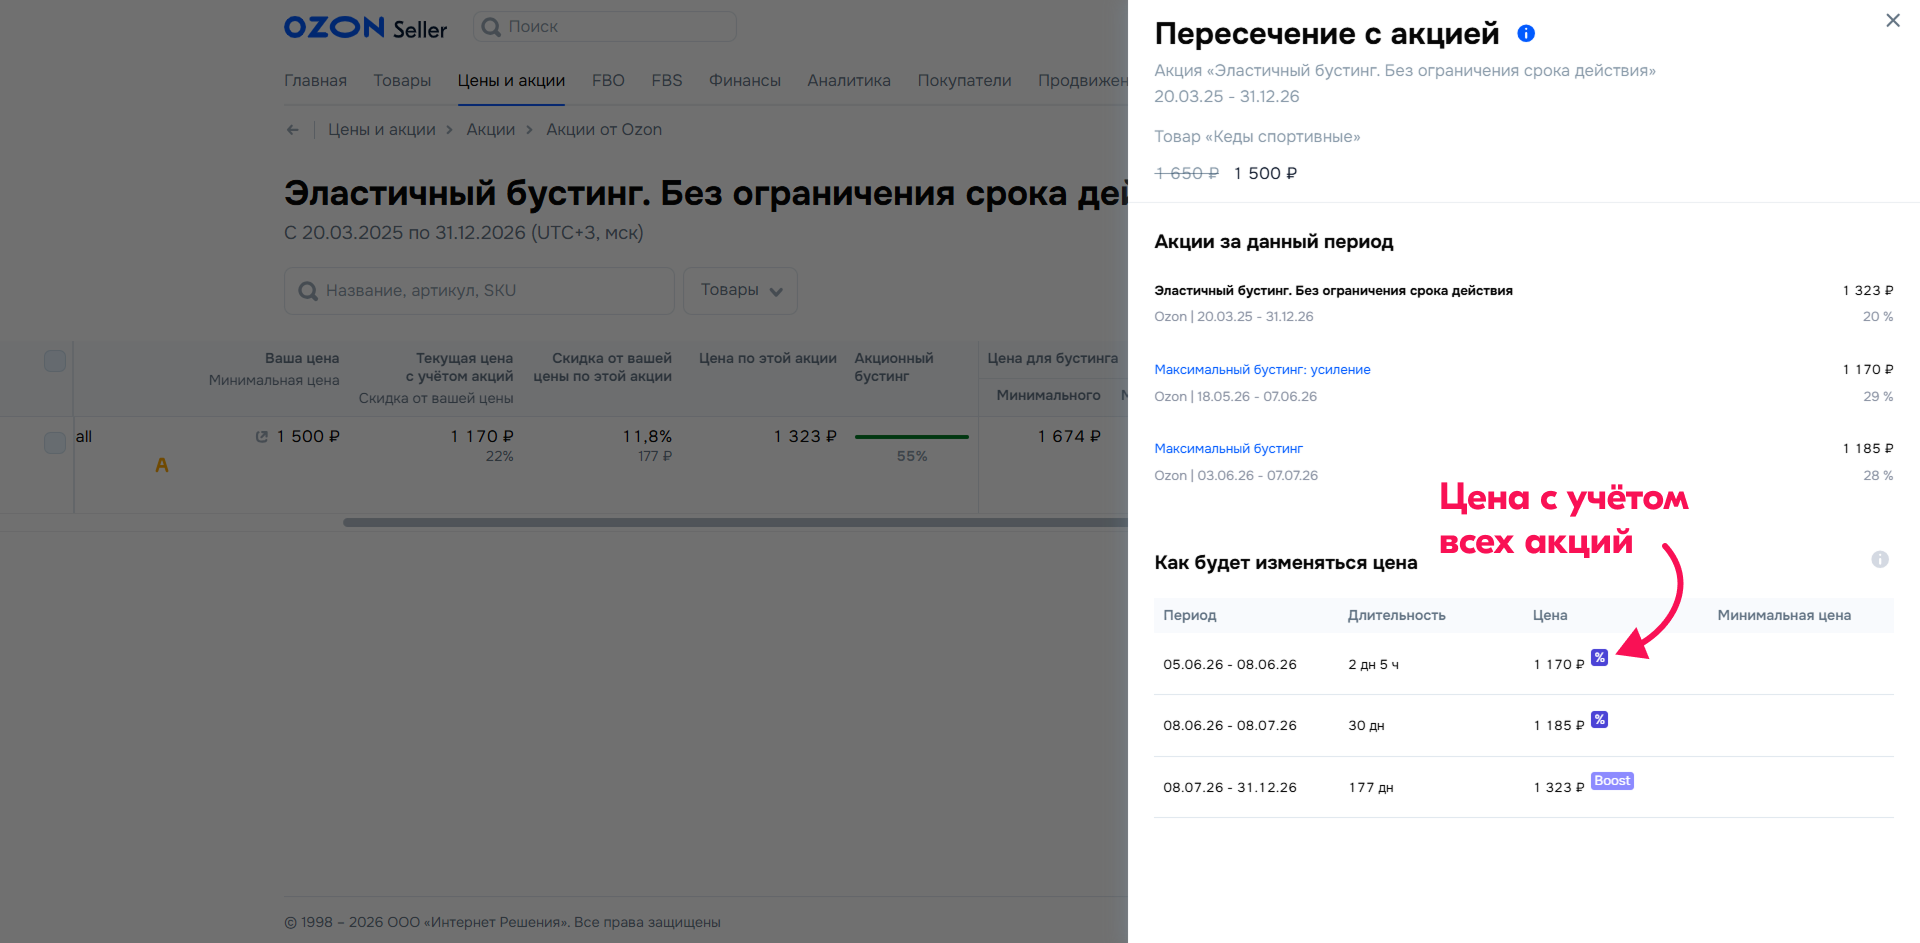Screen dimensions: 1920x943
Task: Click the horizontal table scrollbar
Action: (x=735, y=522)
